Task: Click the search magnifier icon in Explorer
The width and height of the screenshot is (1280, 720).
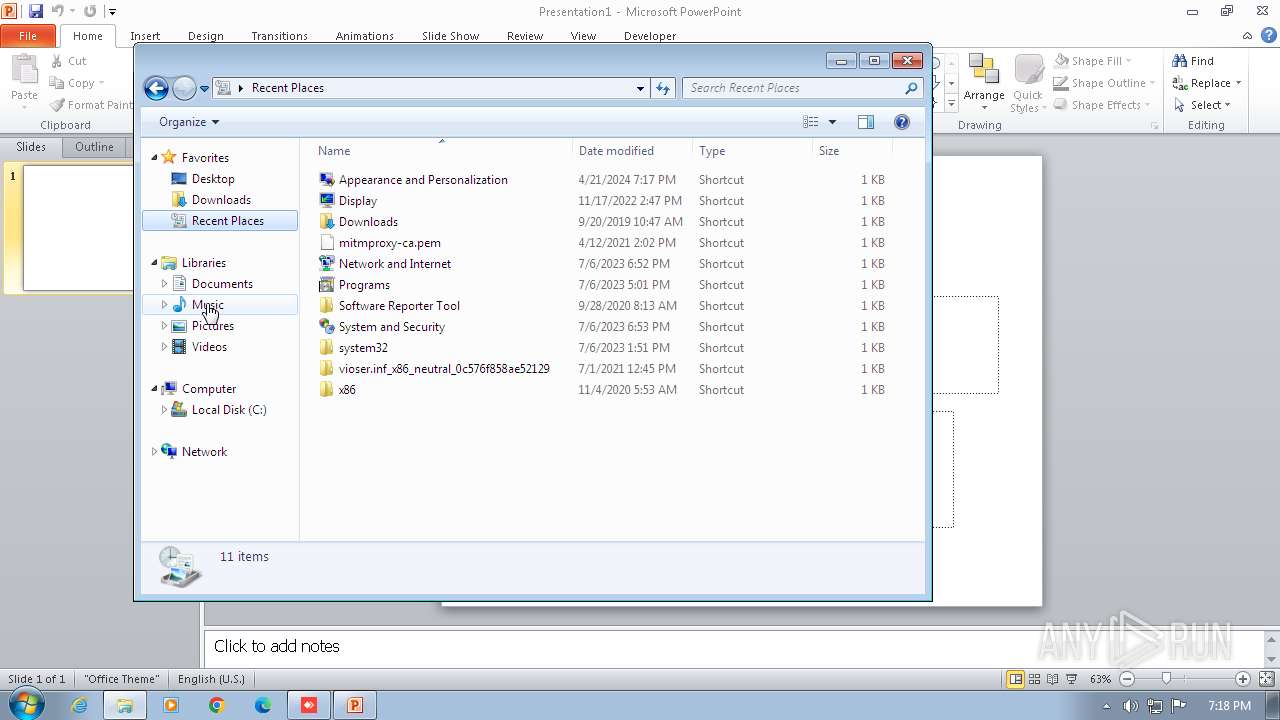Action: [911, 88]
